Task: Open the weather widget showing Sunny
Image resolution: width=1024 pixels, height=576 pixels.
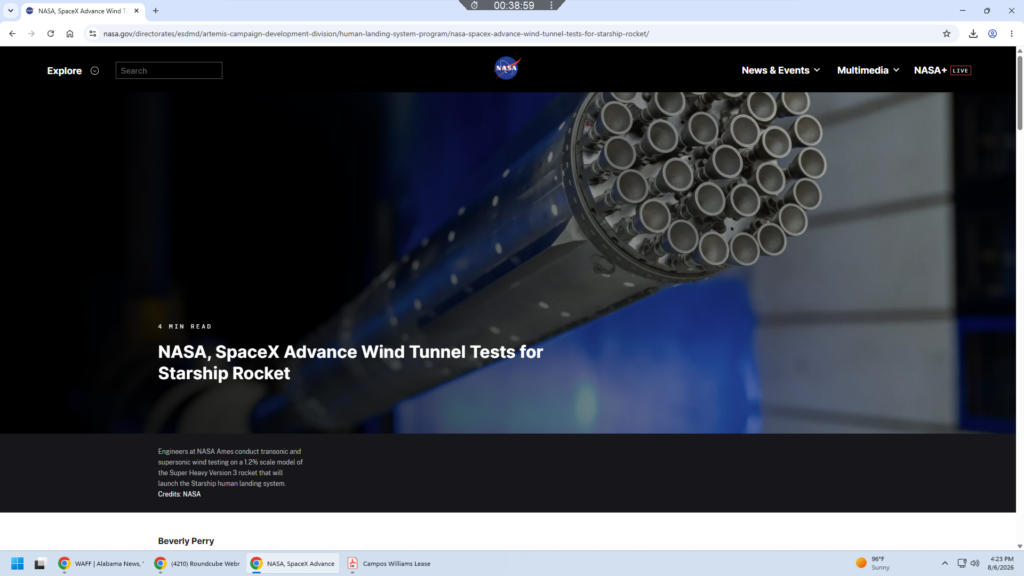Action: pyautogui.click(x=873, y=563)
